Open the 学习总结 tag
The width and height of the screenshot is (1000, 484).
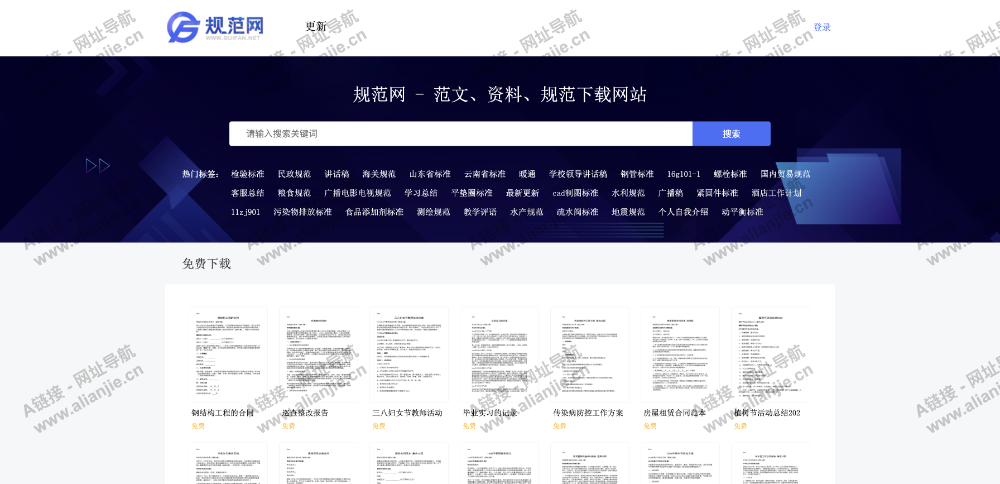pos(421,193)
